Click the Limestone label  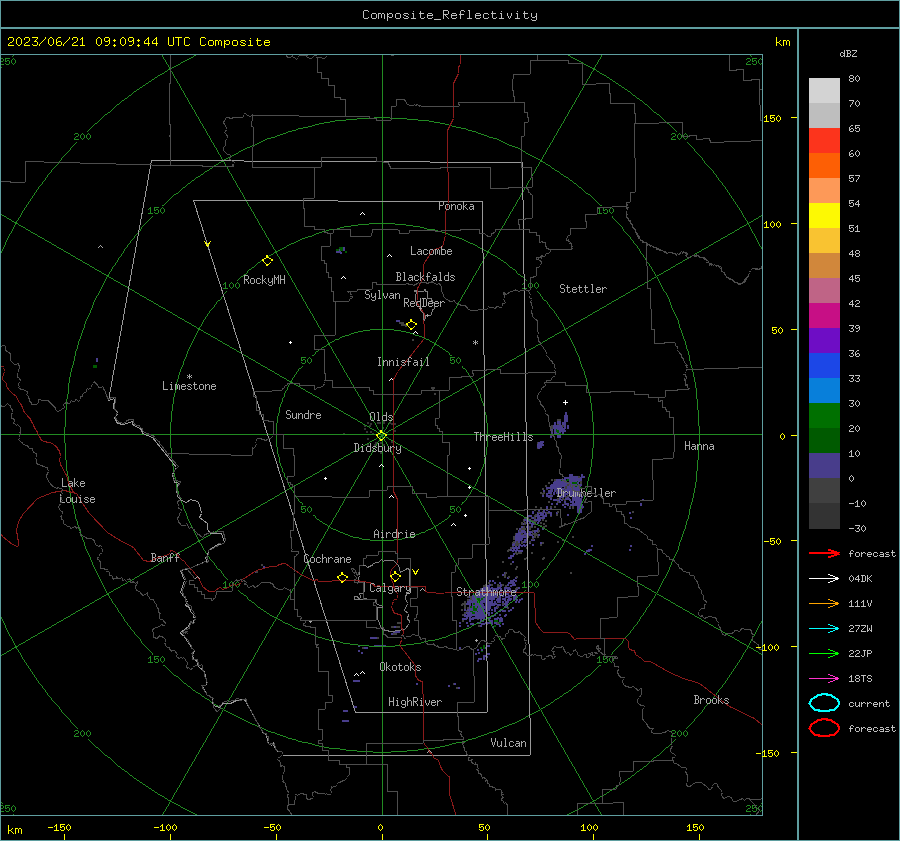tap(189, 386)
